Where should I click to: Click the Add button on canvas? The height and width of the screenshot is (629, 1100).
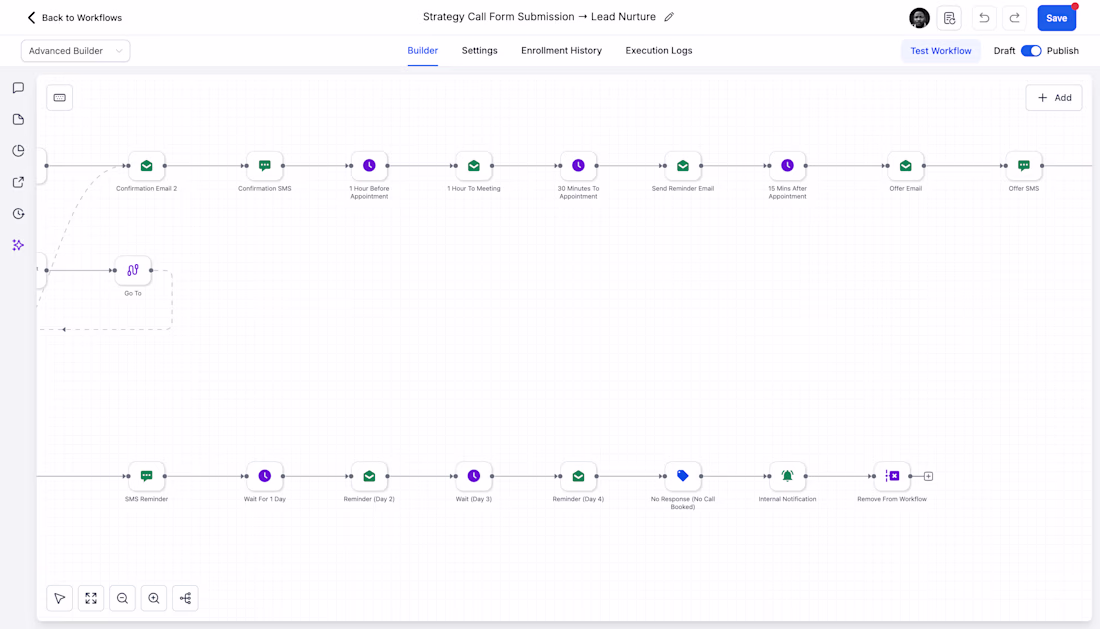[x=1054, y=97]
